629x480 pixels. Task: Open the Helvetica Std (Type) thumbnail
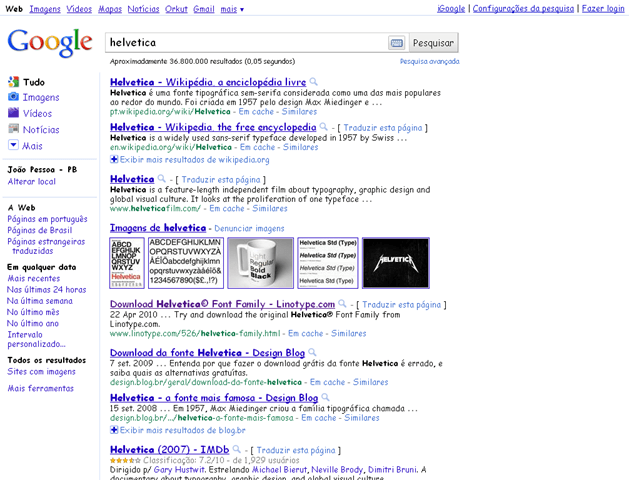(328, 263)
